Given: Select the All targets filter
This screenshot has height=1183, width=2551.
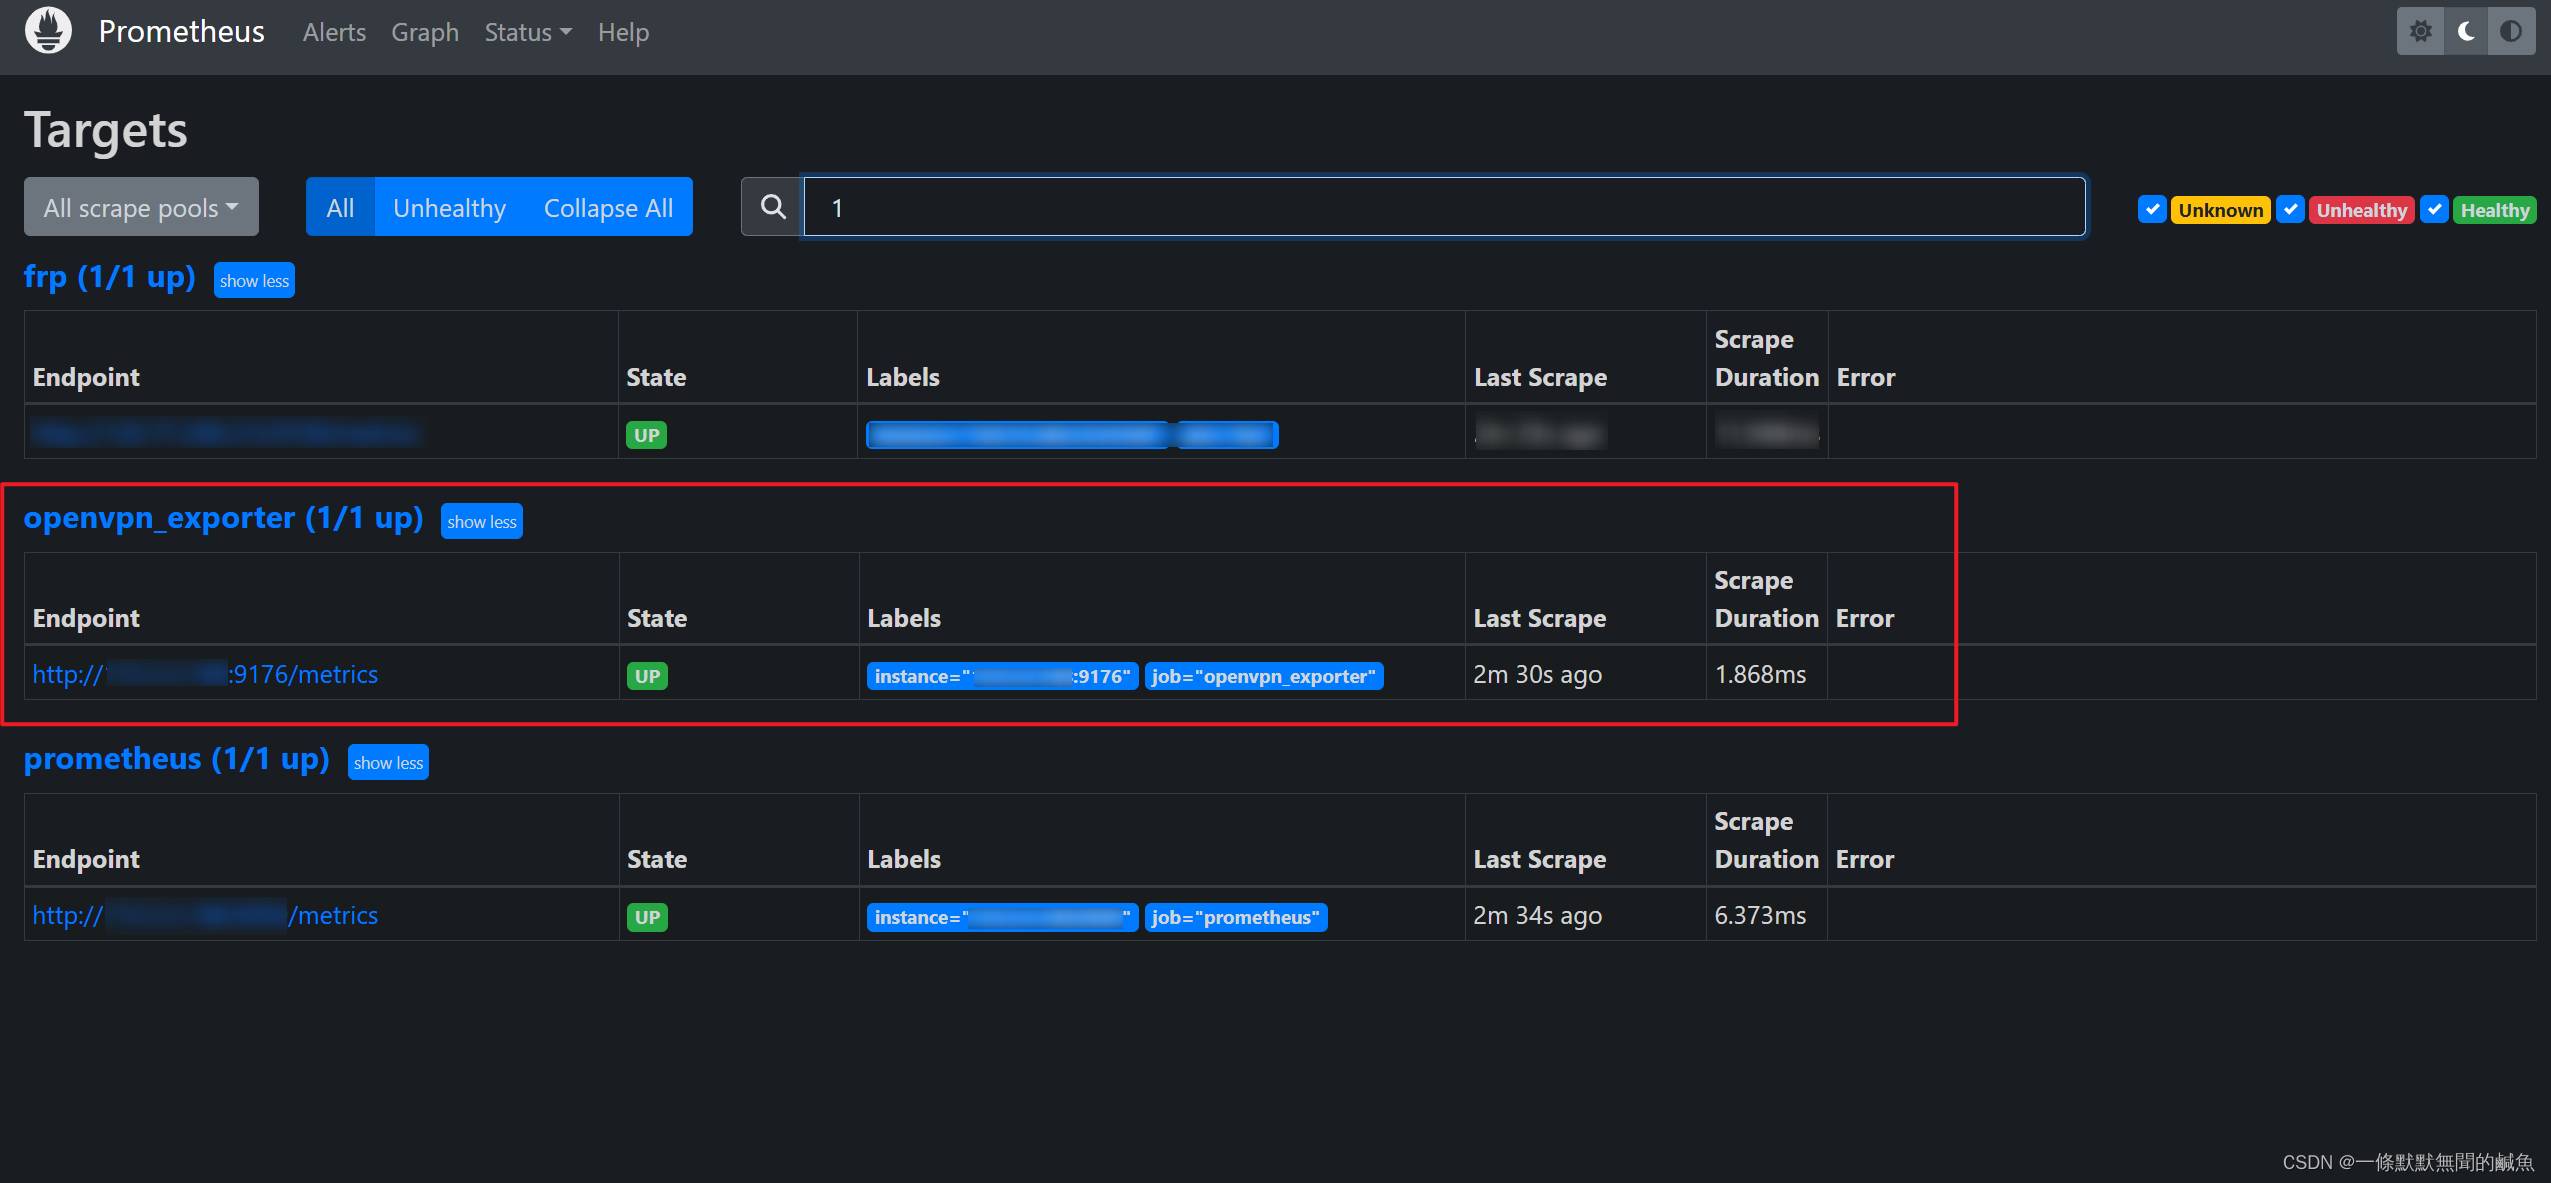Looking at the screenshot, I should point(340,207).
